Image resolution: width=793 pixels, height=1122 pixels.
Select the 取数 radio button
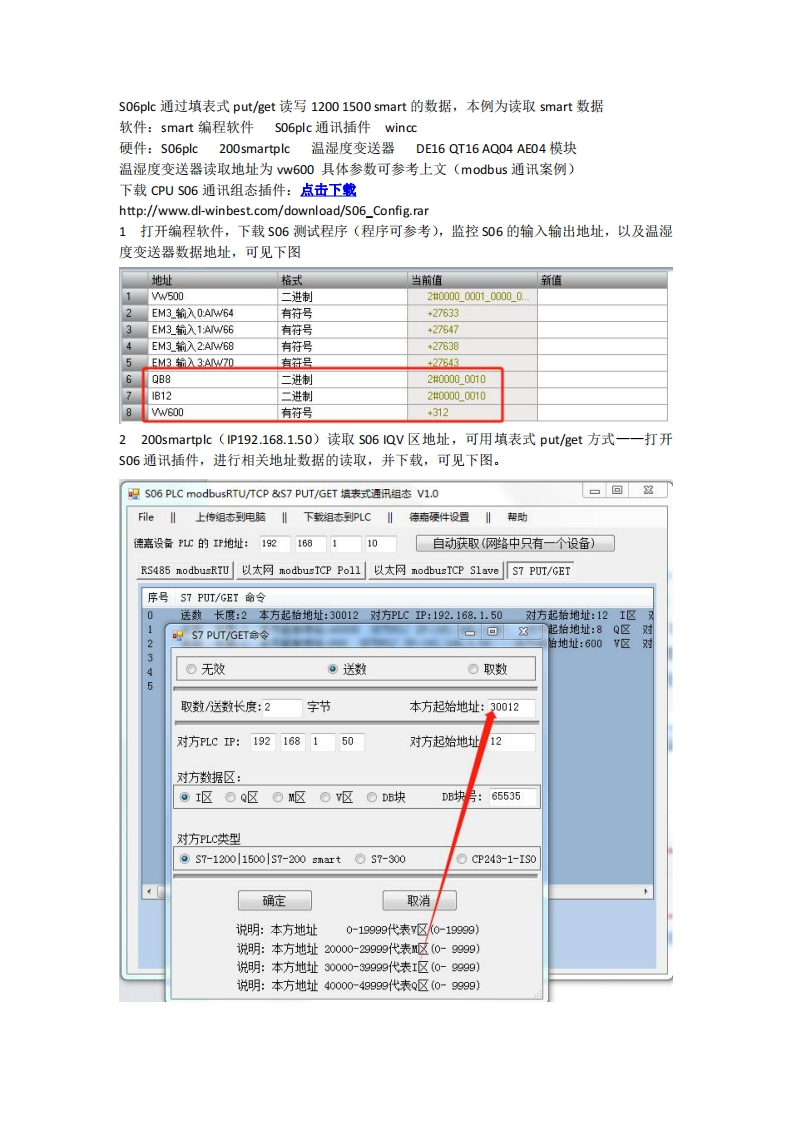coord(487,669)
